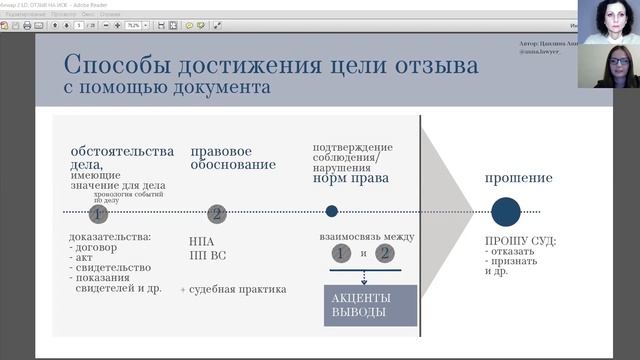Go to next page with down arrow
The width and height of the screenshot is (640, 360).
tap(66, 26)
